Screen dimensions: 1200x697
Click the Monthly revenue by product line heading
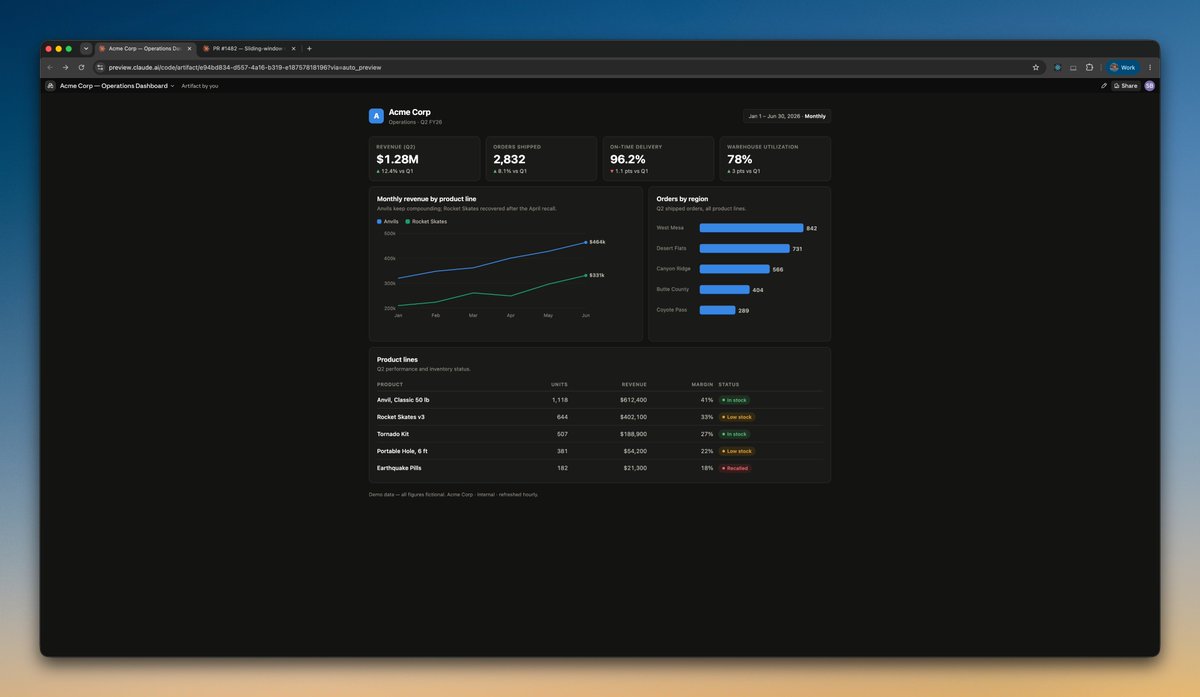426,199
